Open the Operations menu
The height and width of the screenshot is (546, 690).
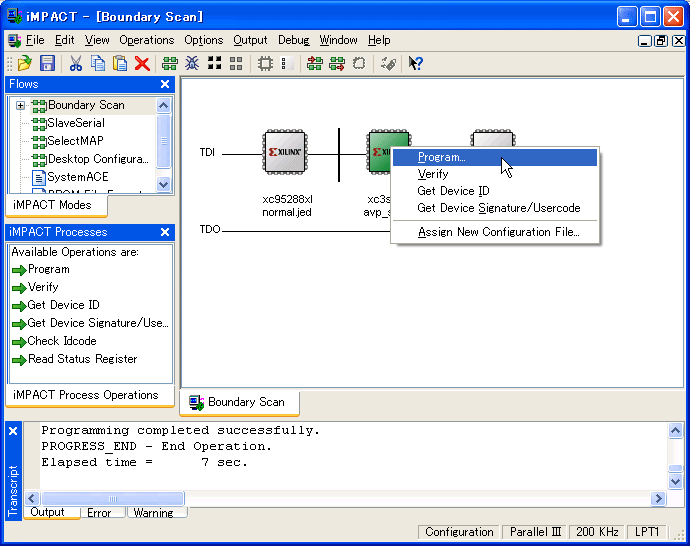click(147, 40)
